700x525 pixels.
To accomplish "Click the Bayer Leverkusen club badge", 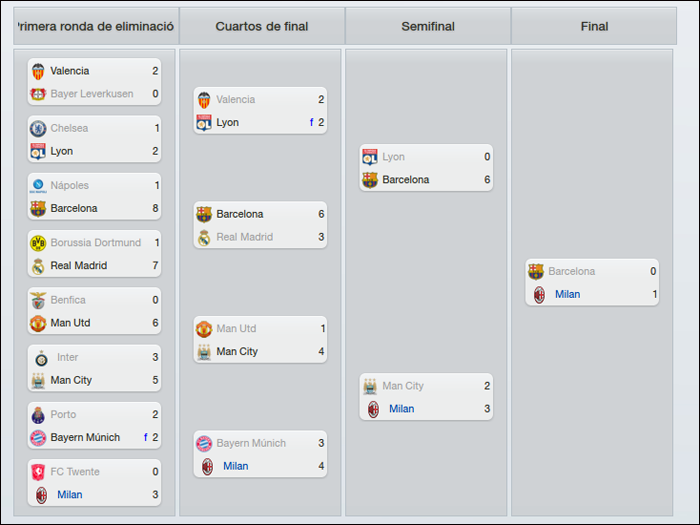I will [38, 94].
